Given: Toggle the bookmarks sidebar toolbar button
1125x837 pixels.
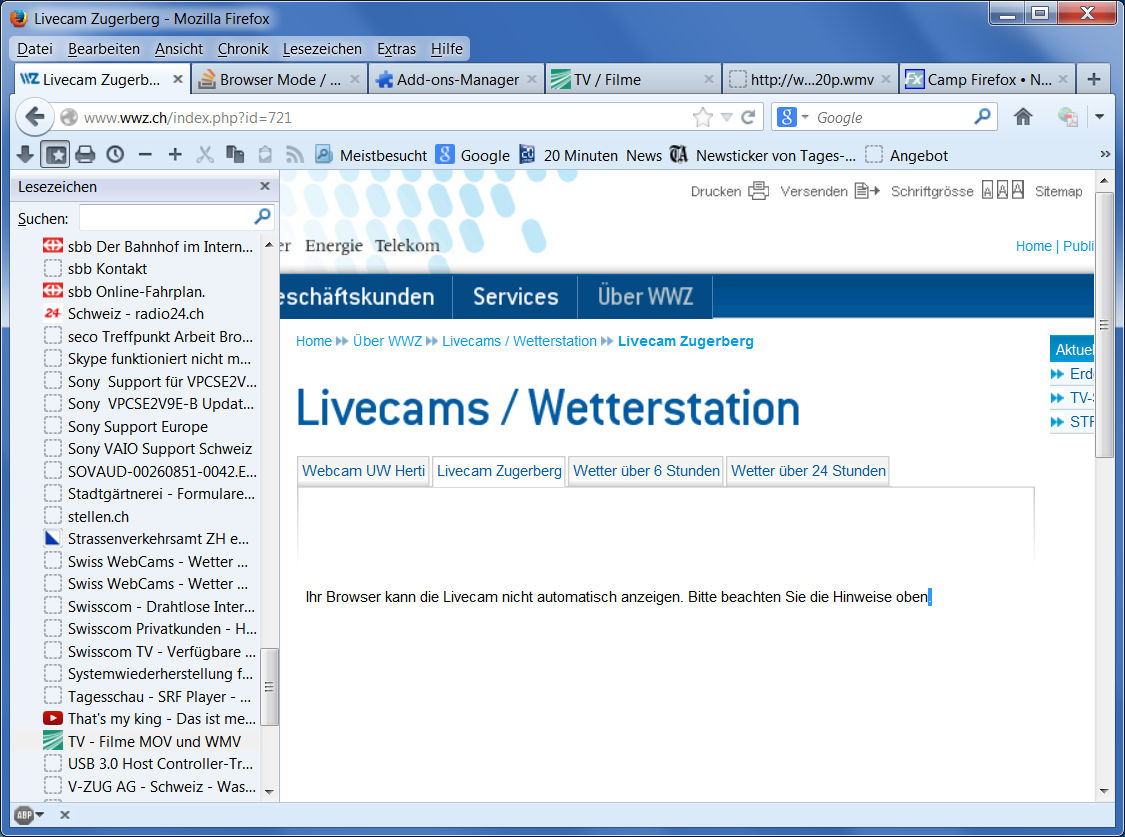Looking at the screenshot, I should (55, 154).
